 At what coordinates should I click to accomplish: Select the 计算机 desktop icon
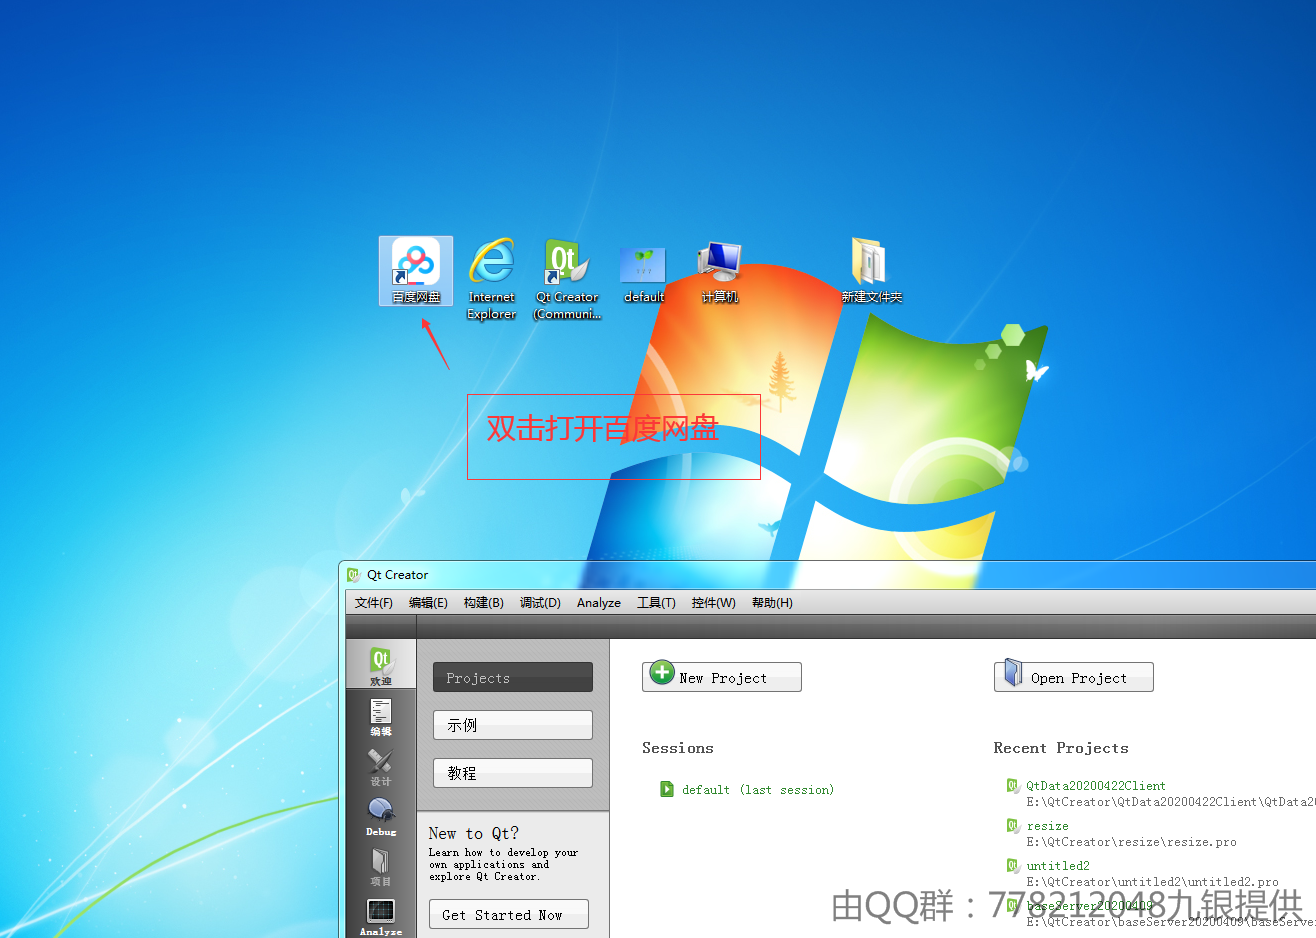pos(719,272)
